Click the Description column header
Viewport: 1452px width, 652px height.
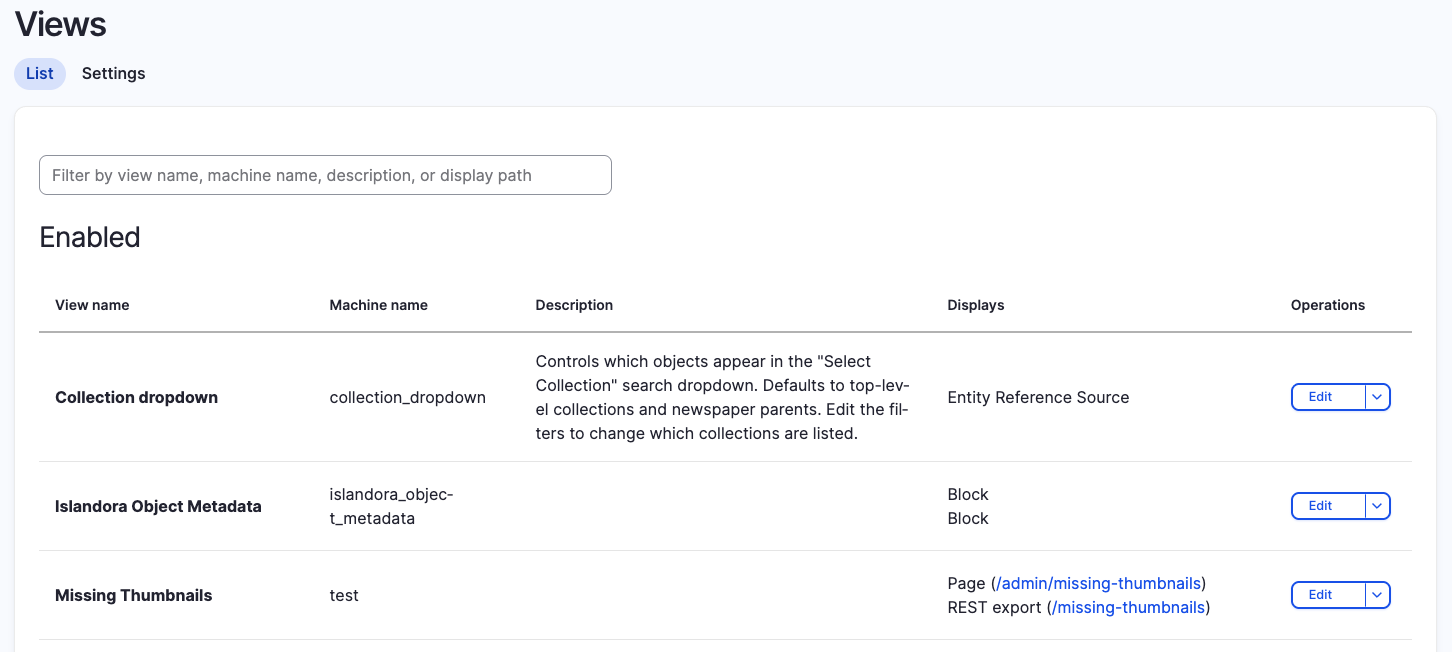[x=574, y=305]
